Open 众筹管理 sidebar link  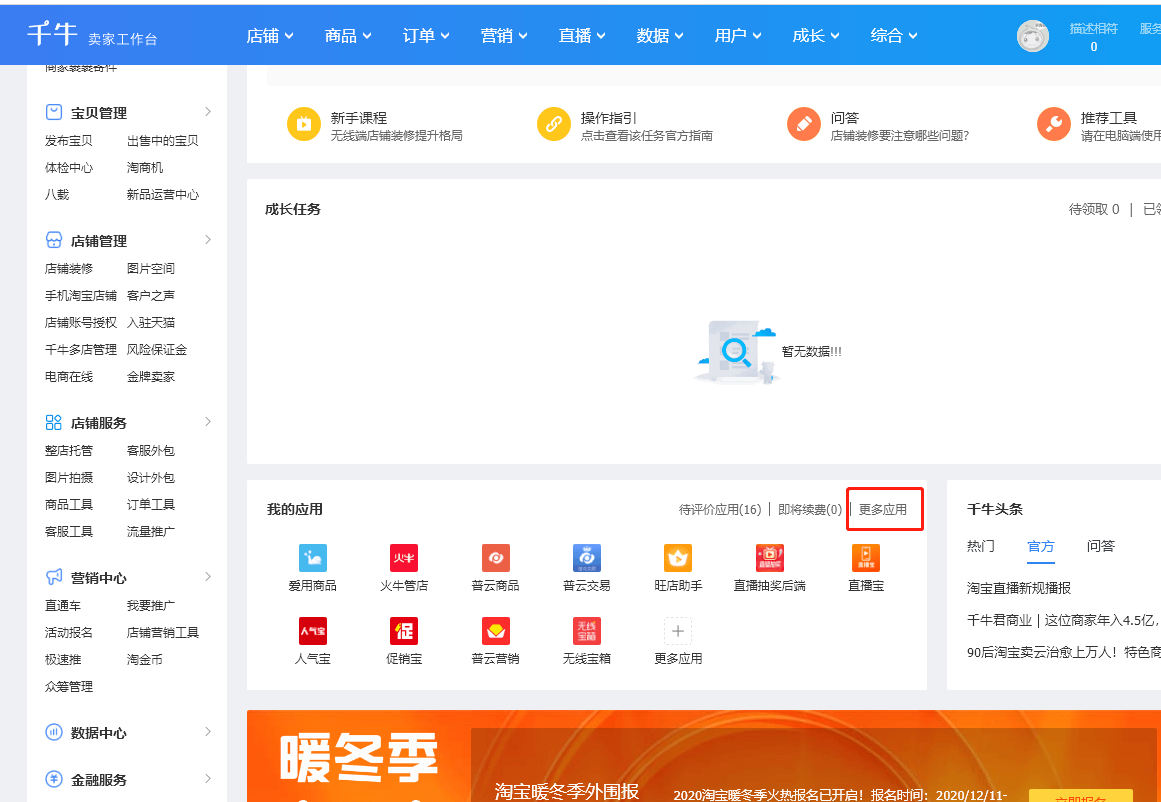coord(69,686)
